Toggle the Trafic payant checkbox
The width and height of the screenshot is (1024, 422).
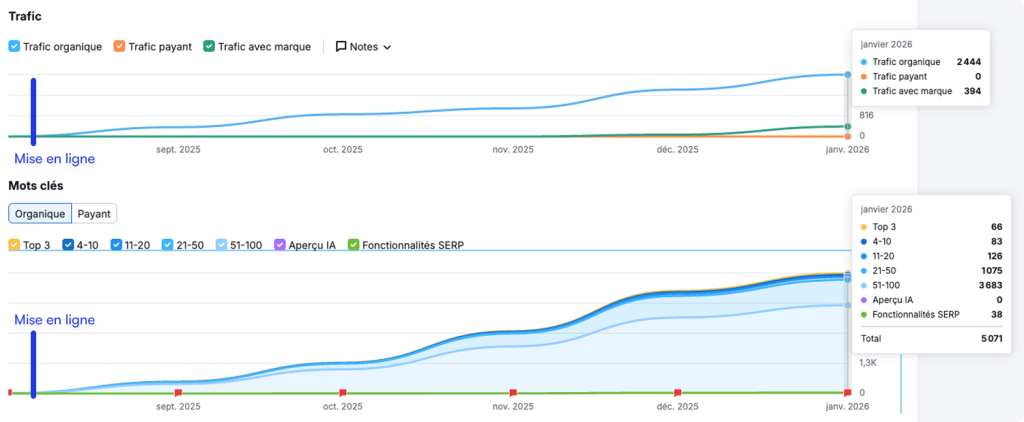[120, 46]
